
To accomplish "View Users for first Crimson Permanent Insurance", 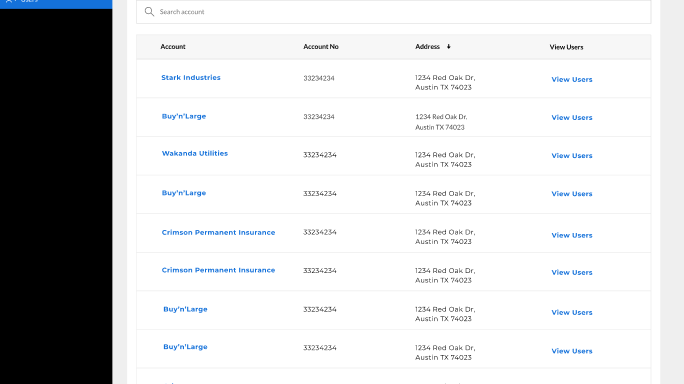I will point(571,235).
